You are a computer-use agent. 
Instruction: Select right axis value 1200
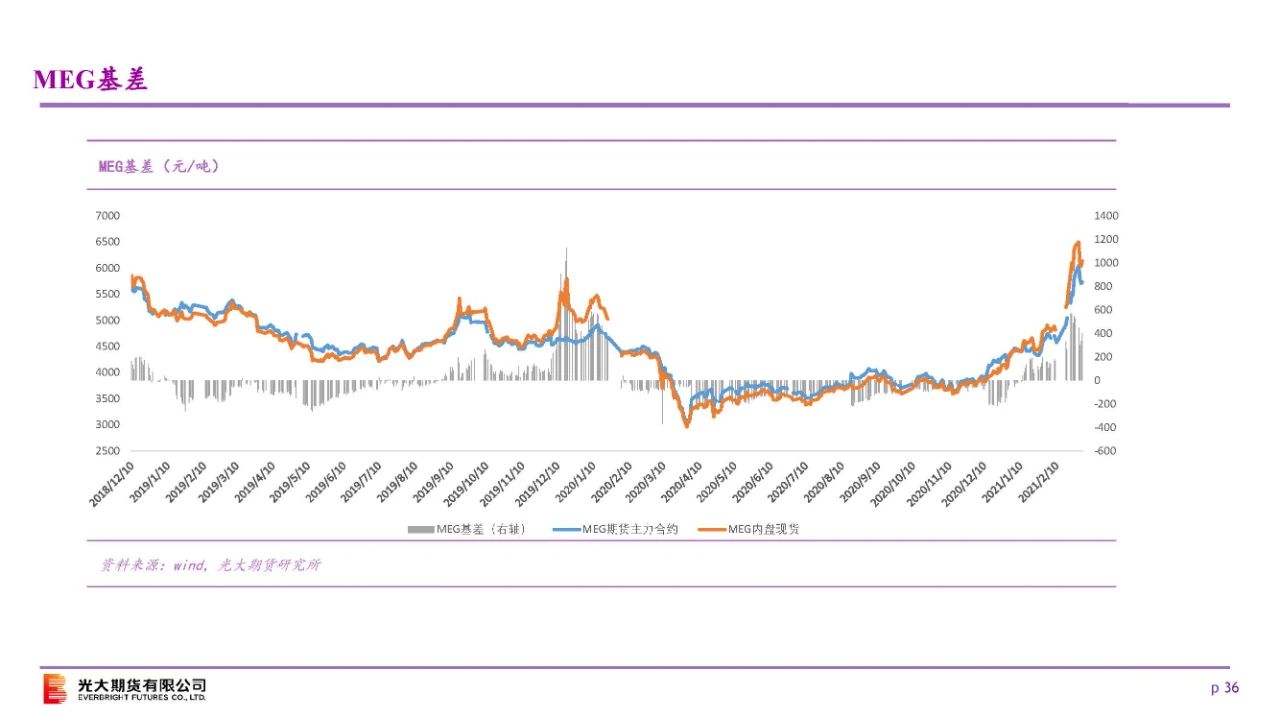coord(1107,240)
